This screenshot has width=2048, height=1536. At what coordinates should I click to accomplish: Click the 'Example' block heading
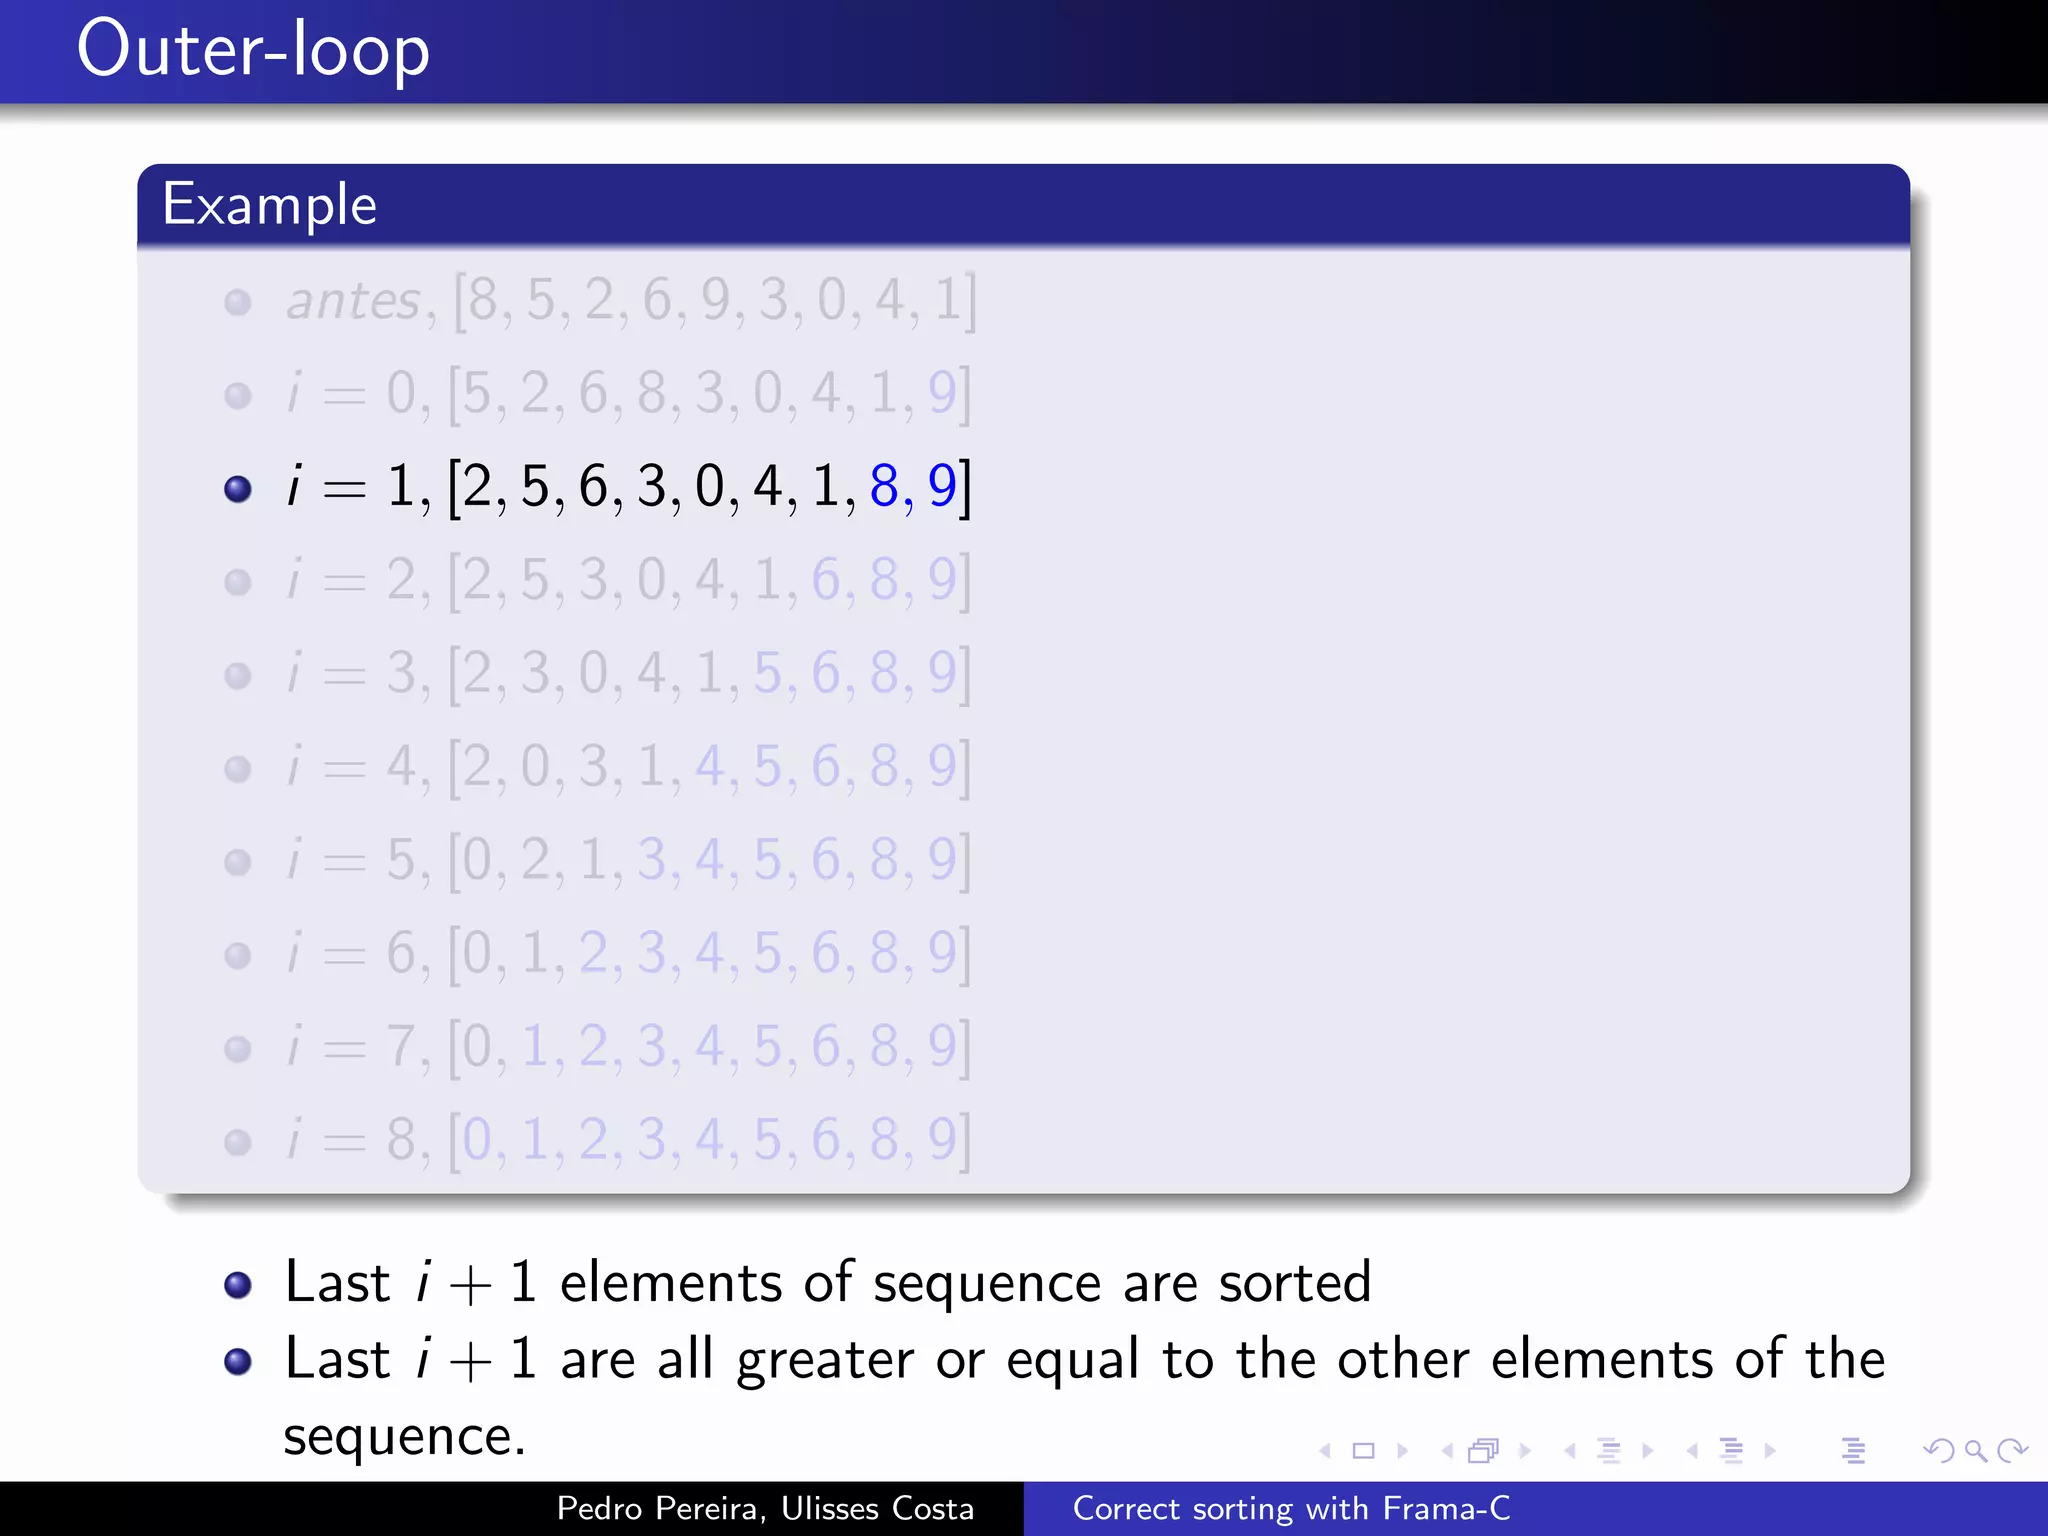(x=269, y=205)
